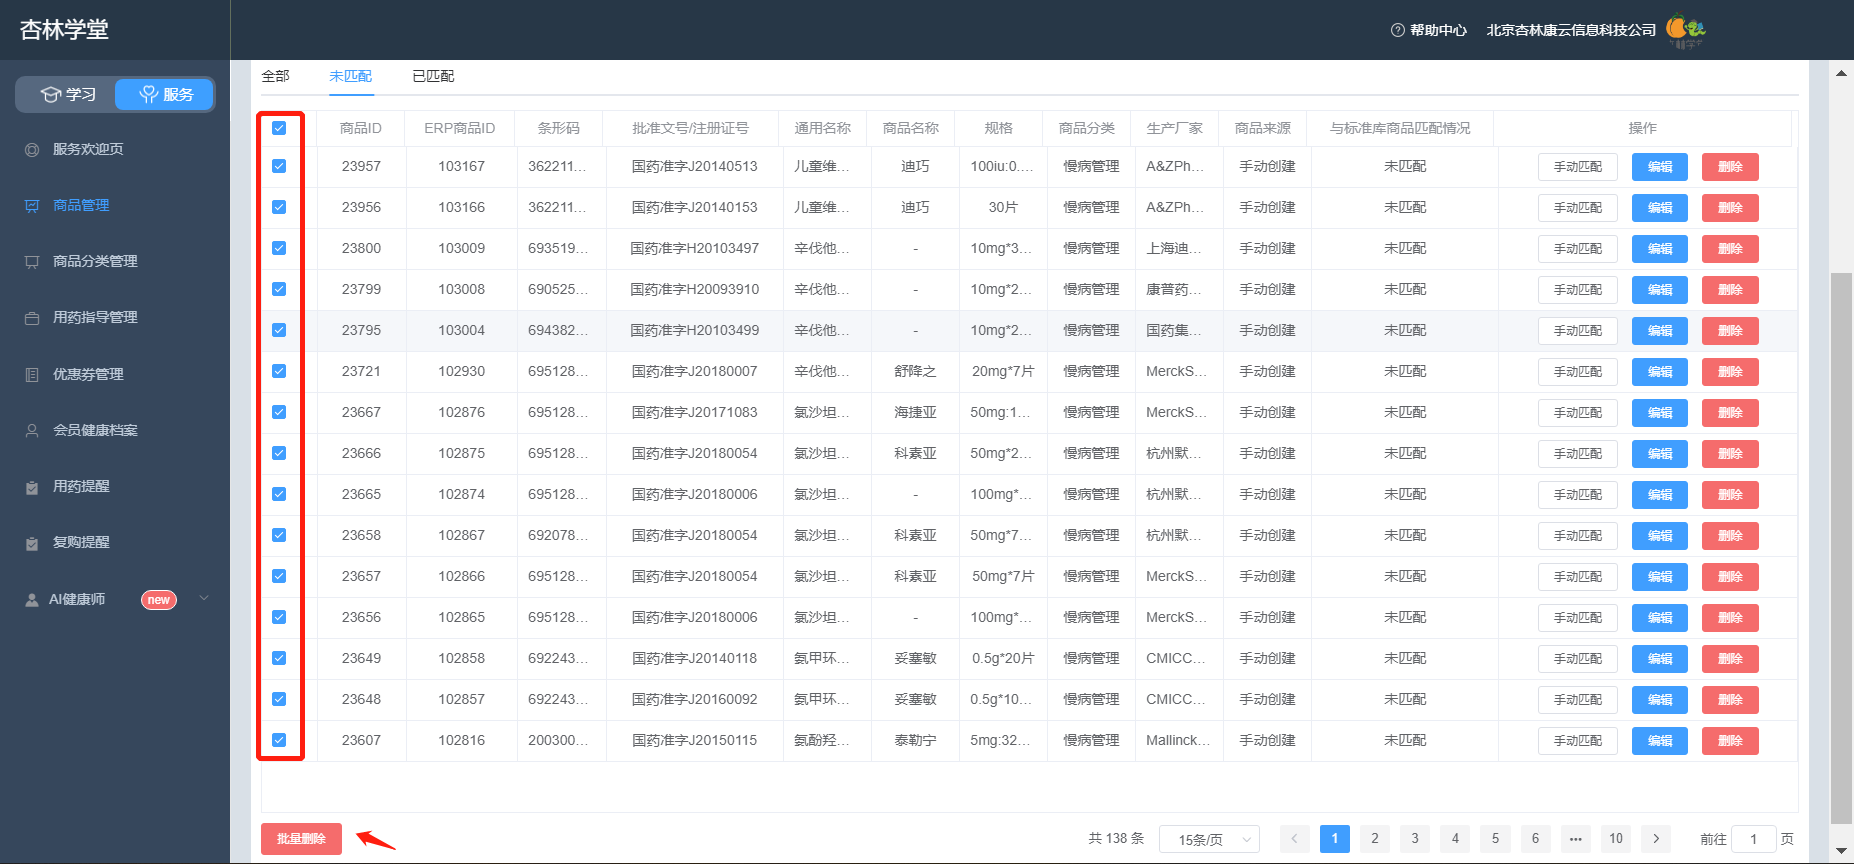Click the 复购提醒 clipboard icon
The width and height of the screenshot is (1854, 864).
tap(32, 543)
